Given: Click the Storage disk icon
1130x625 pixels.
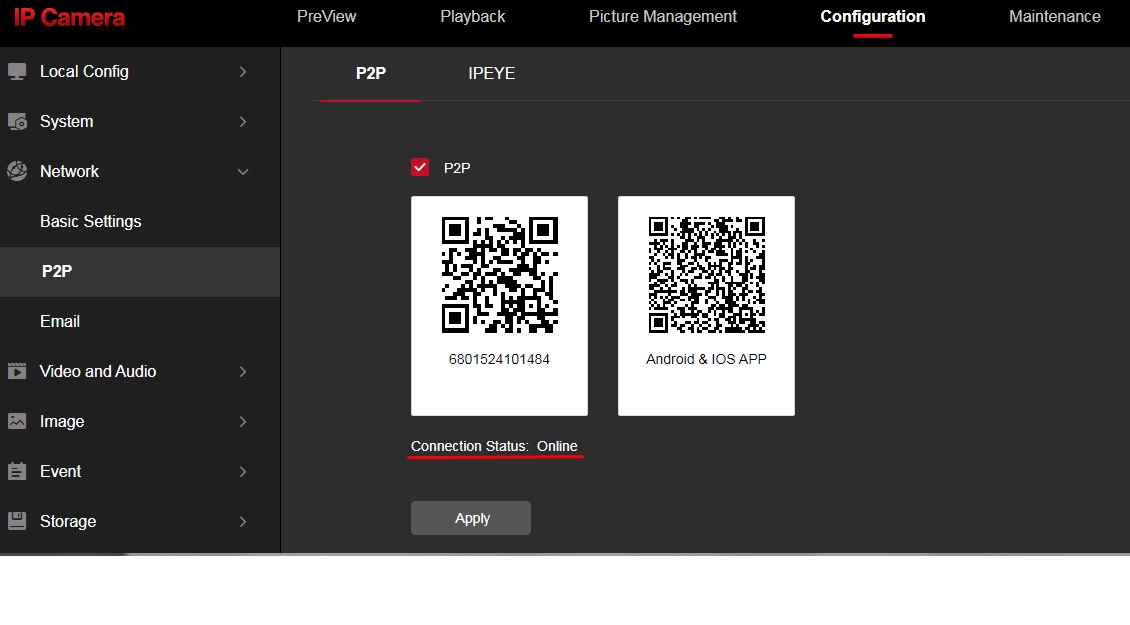Looking at the screenshot, I should coord(17,520).
